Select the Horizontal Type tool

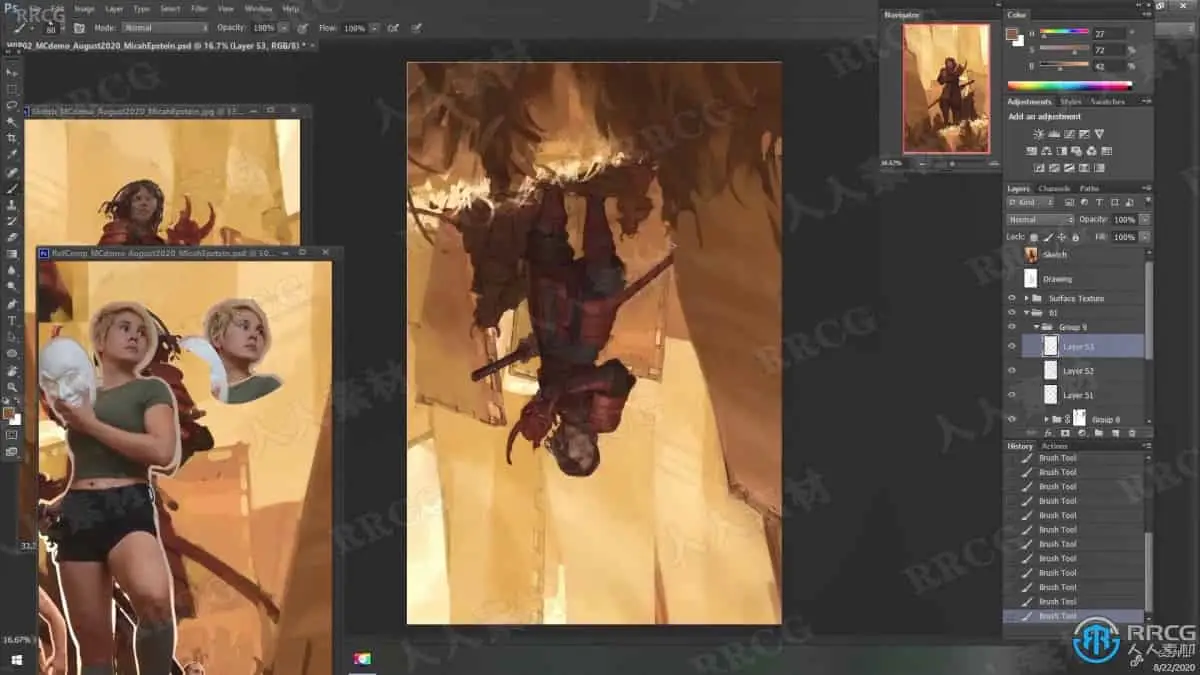pyautogui.click(x=12, y=320)
